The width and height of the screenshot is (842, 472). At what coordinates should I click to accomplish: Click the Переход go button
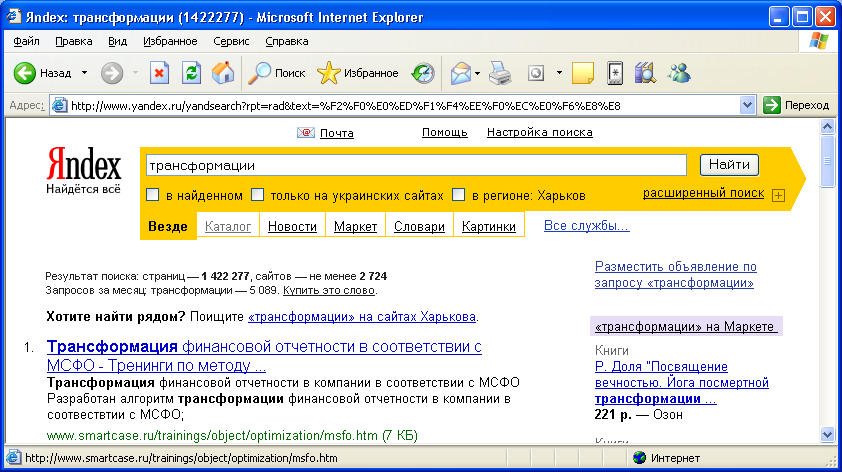pyautogui.click(x=796, y=105)
